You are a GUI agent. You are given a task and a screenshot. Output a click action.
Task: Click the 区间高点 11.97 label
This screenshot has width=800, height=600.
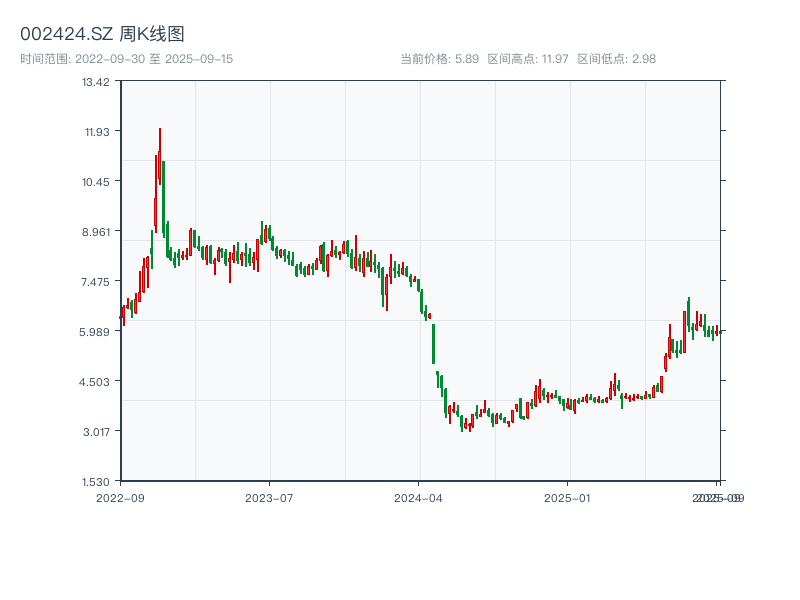pyautogui.click(x=528, y=59)
